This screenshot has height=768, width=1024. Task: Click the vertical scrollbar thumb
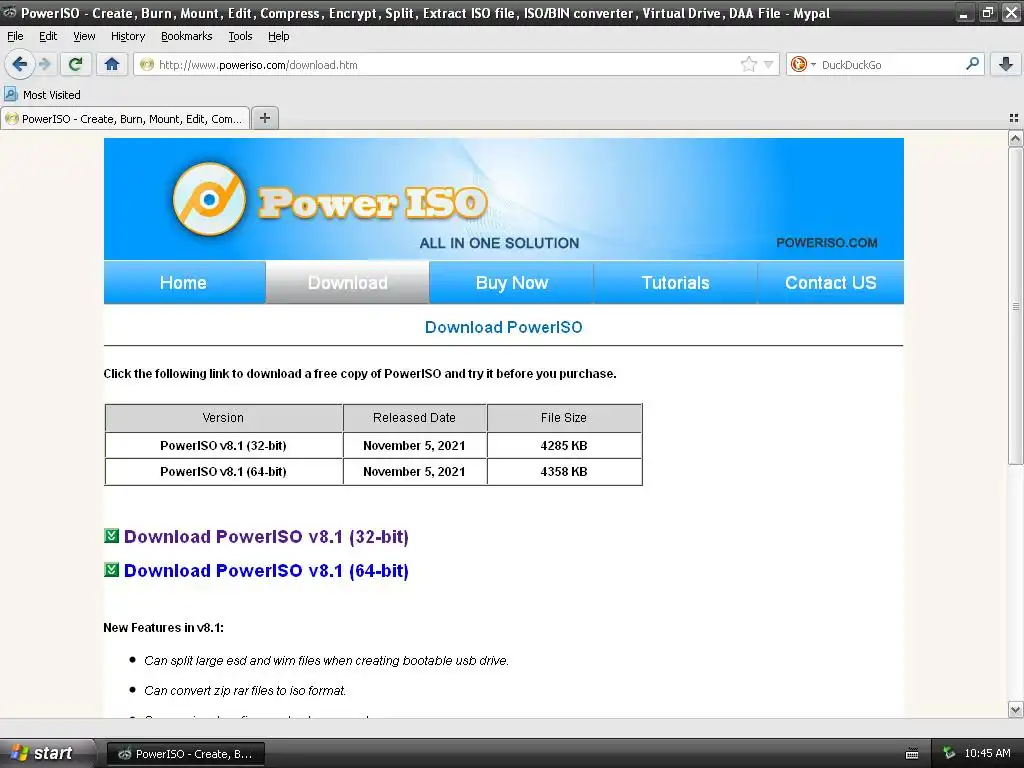pyautogui.click(x=1015, y=306)
